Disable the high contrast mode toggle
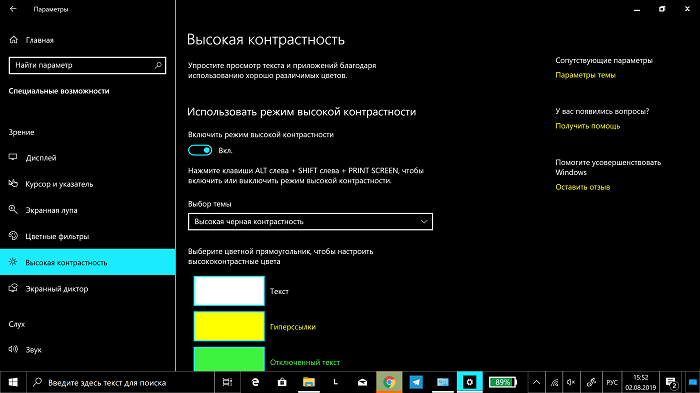This screenshot has width=700, height=393. coord(200,151)
